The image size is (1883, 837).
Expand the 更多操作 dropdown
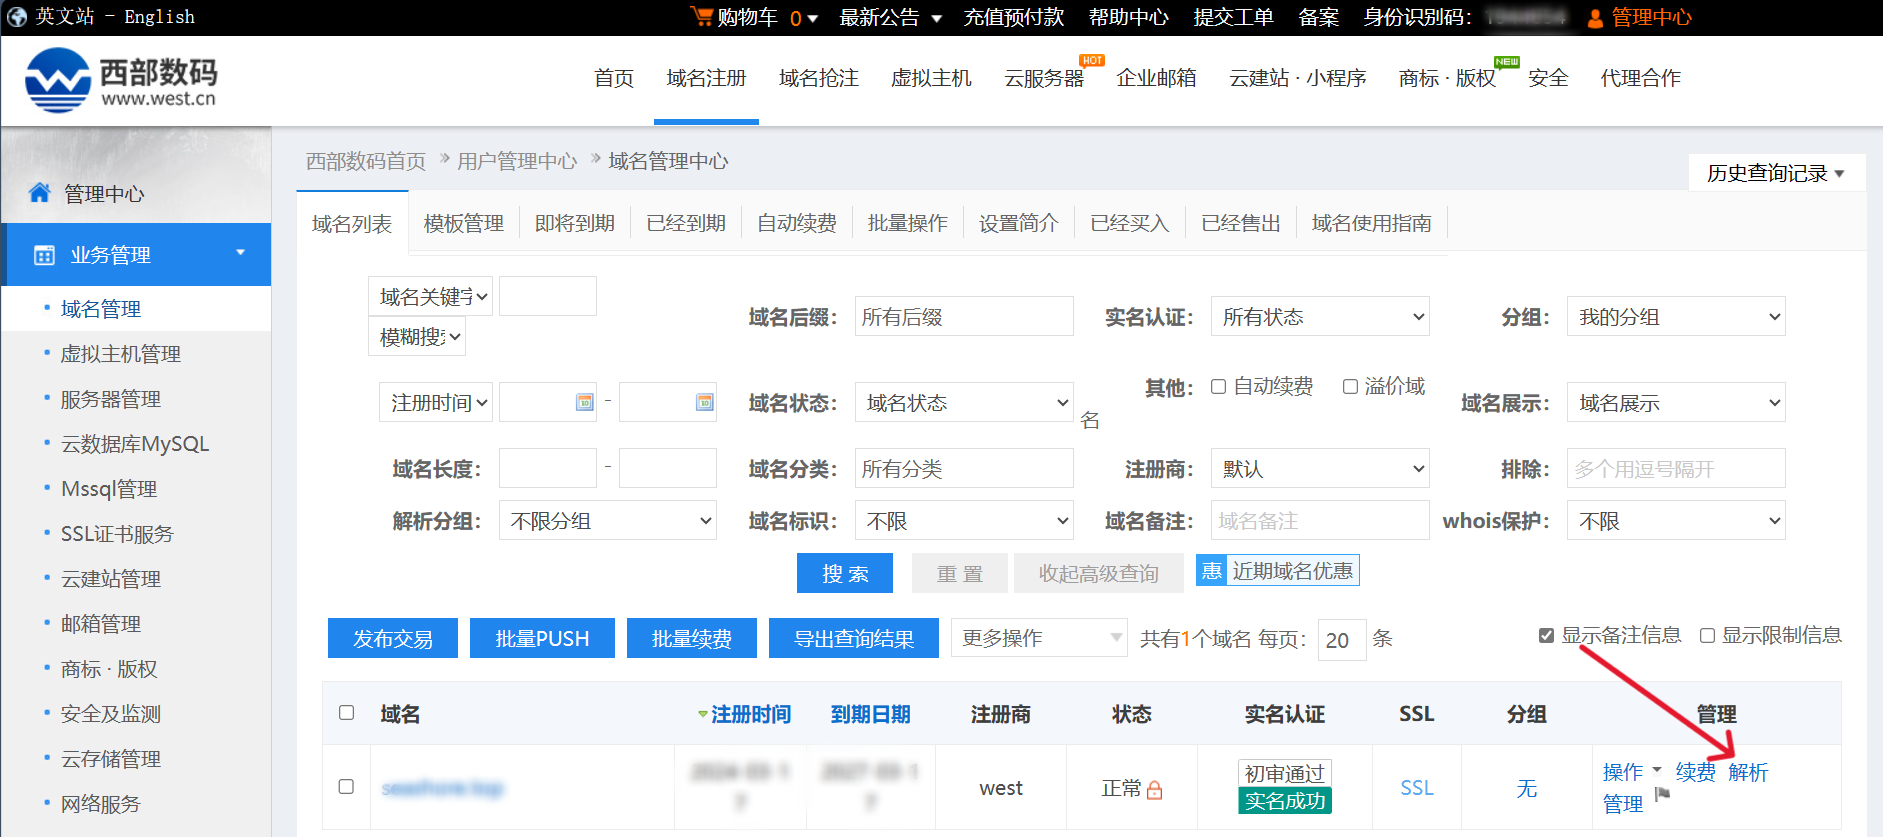pyautogui.click(x=1038, y=638)
